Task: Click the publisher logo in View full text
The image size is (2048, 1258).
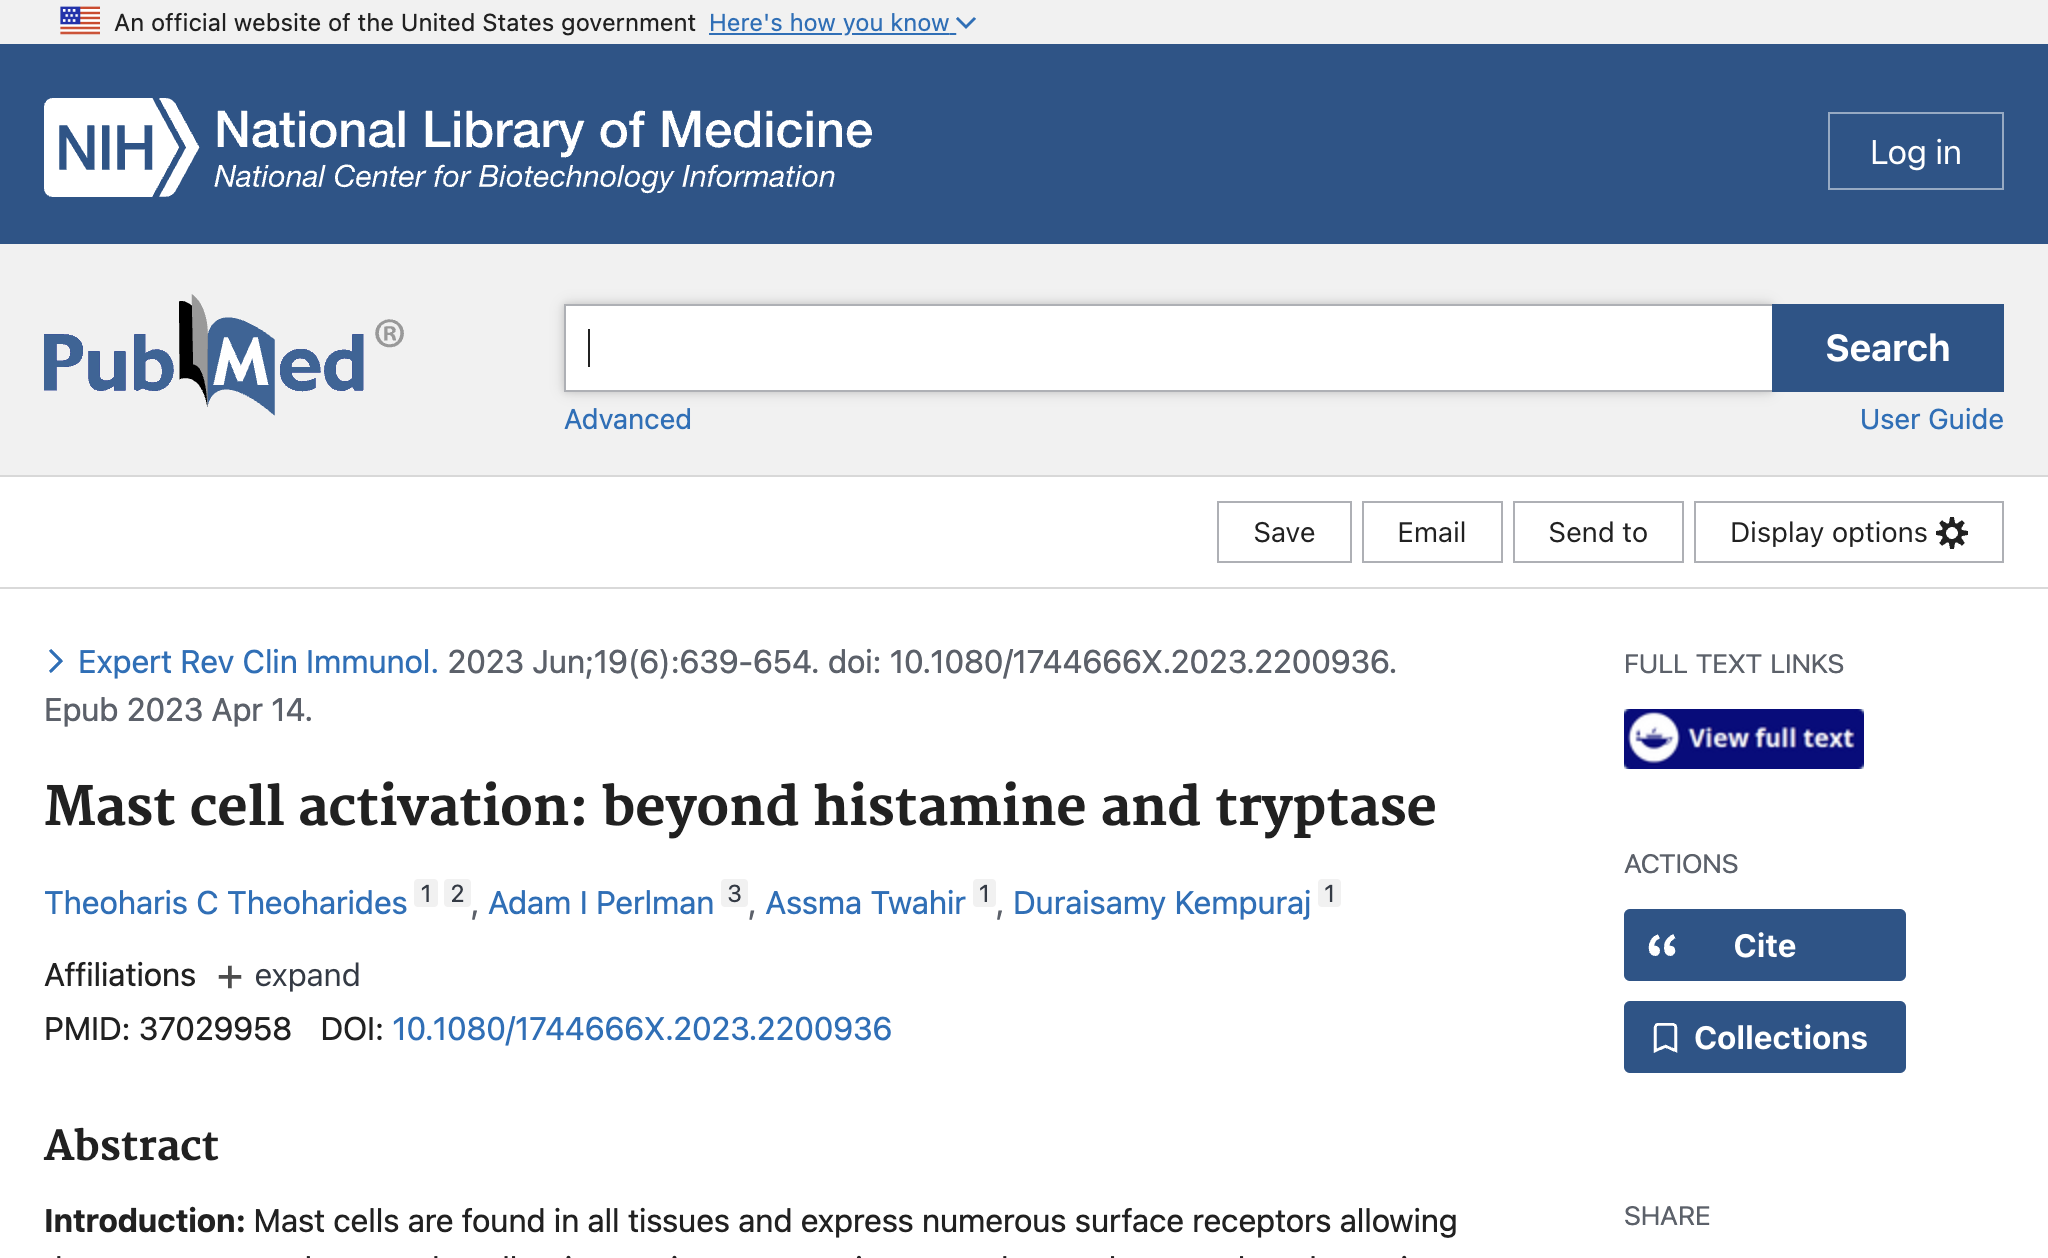Action: 1653,738
